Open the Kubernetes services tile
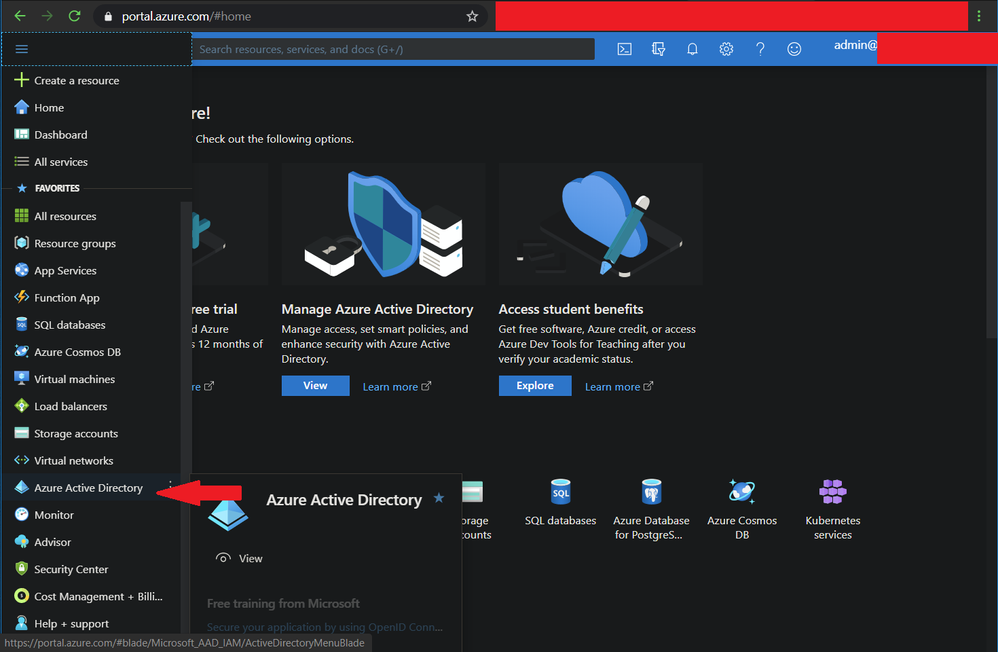This screenshot has height=652, width=998. 833,509
